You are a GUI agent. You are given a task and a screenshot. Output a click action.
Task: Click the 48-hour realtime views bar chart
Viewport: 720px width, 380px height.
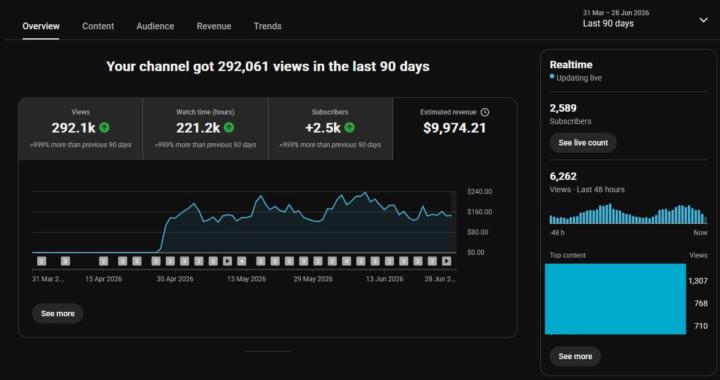(628, 214)
